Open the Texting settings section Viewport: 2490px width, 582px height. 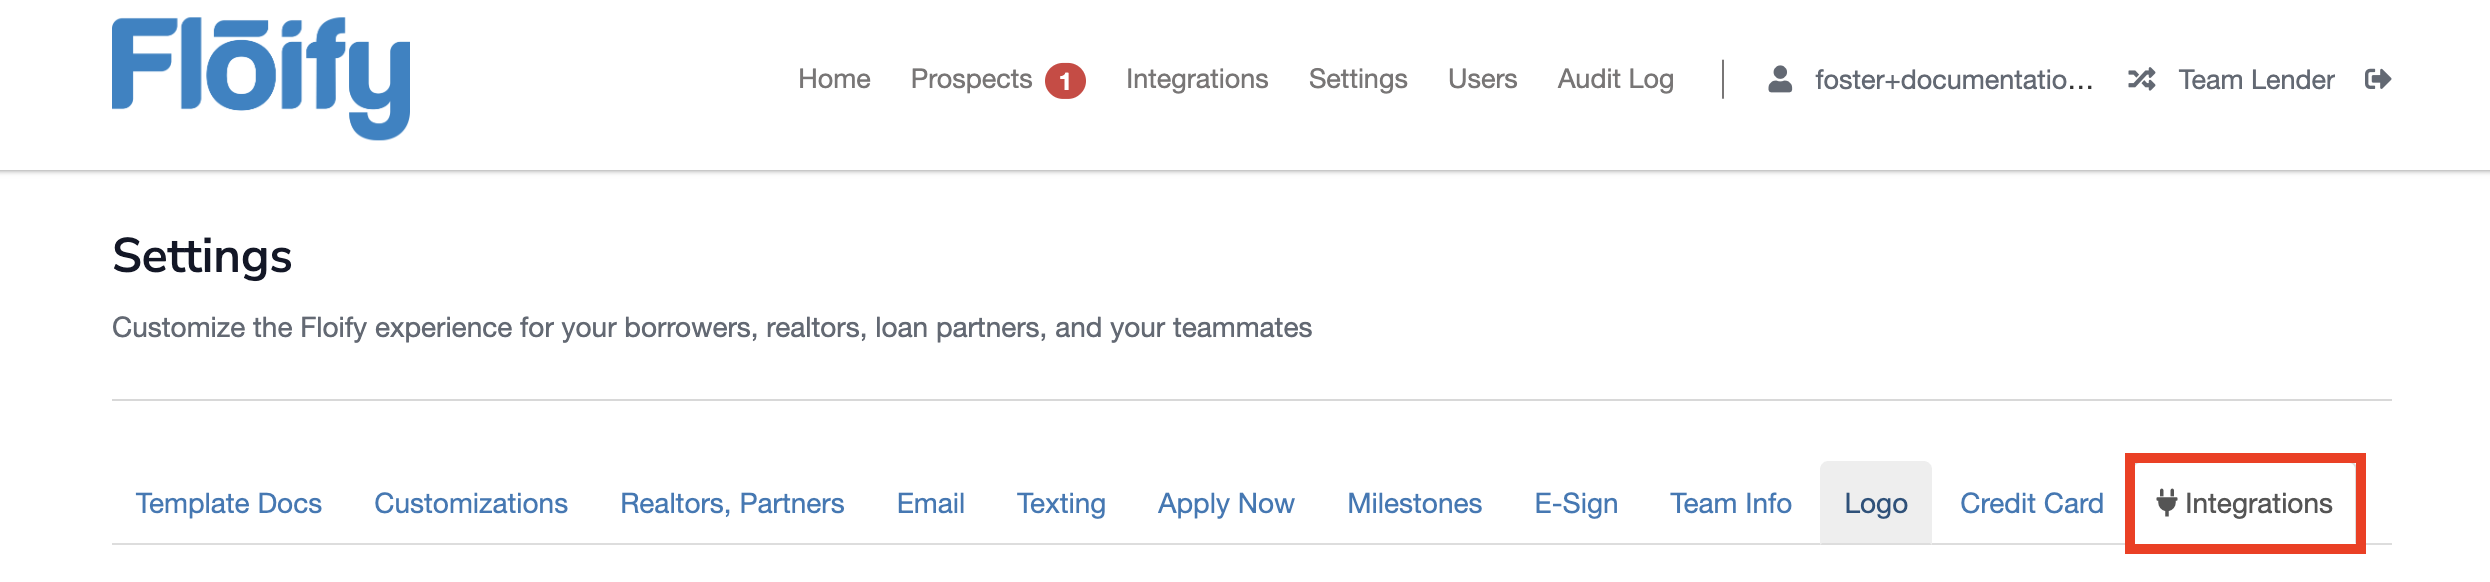1061,503
